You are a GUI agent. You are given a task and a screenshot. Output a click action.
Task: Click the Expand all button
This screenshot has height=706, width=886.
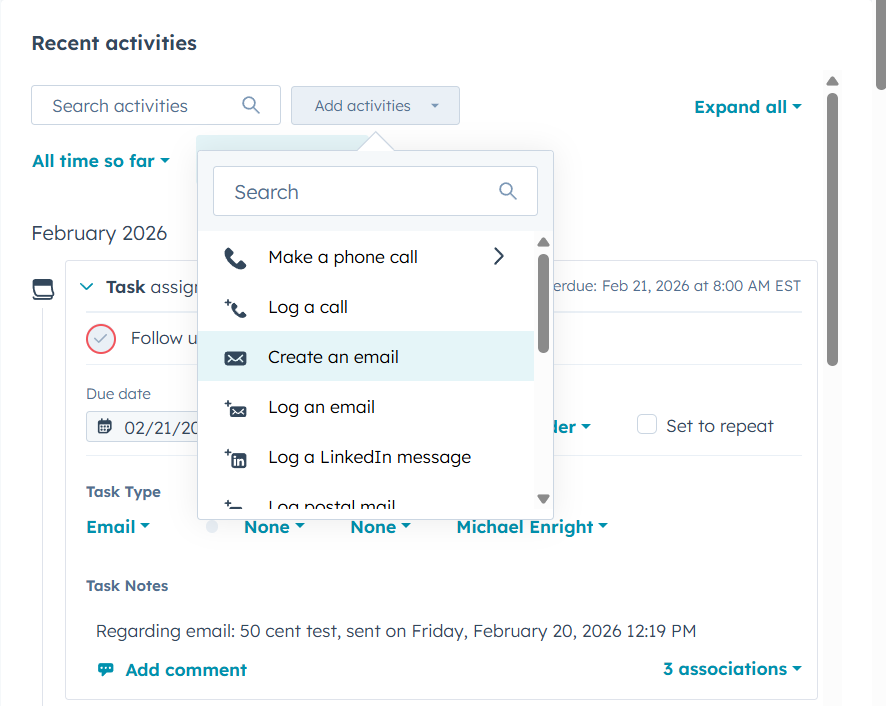tap(747, 107)
